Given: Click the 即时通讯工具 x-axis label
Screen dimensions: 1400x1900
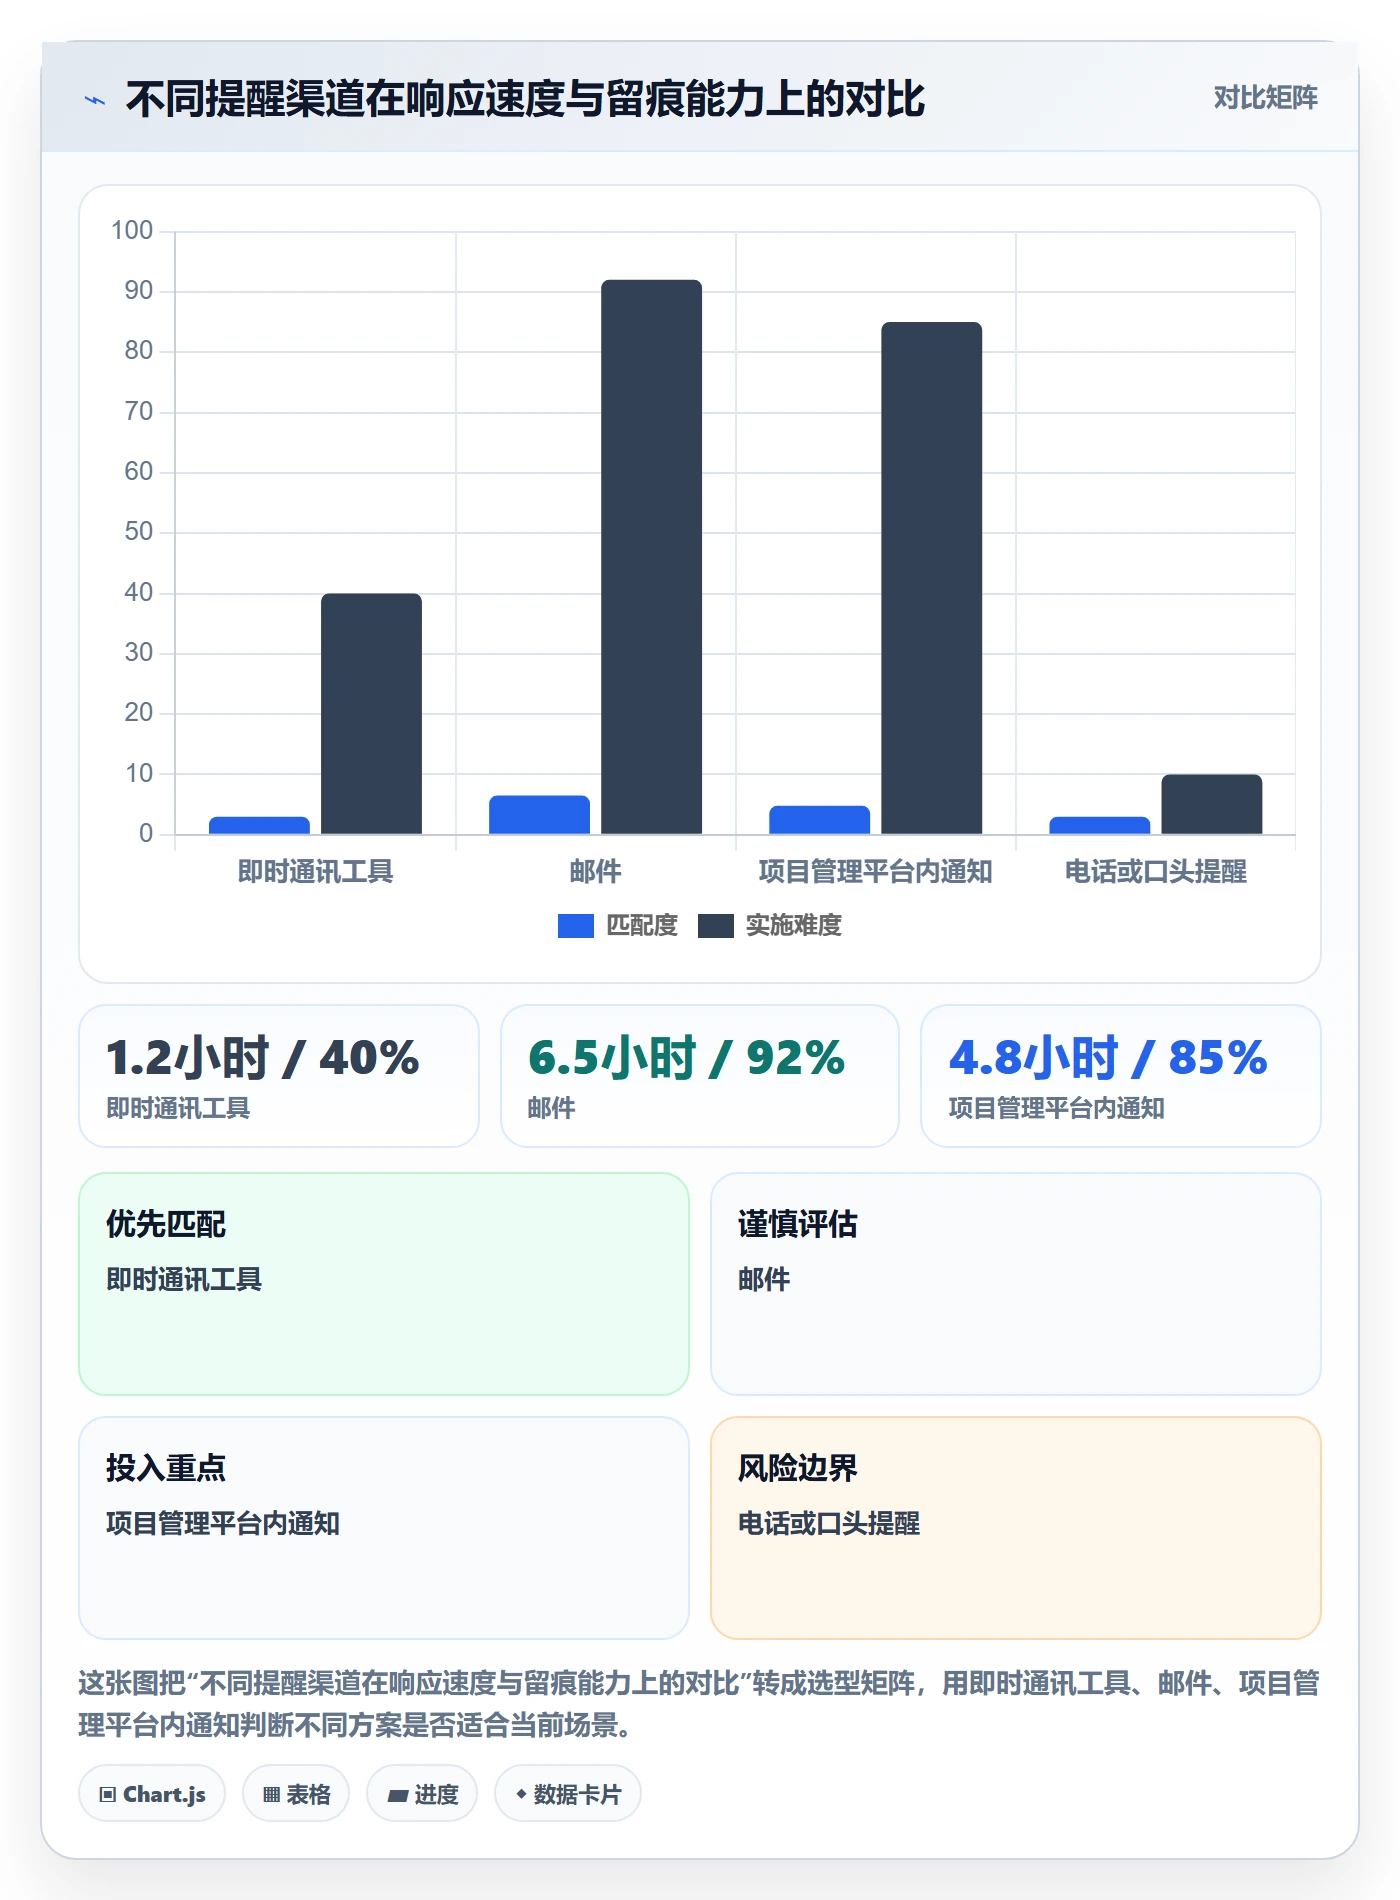Looking at the screenshot, I should [x=315, y=872].
